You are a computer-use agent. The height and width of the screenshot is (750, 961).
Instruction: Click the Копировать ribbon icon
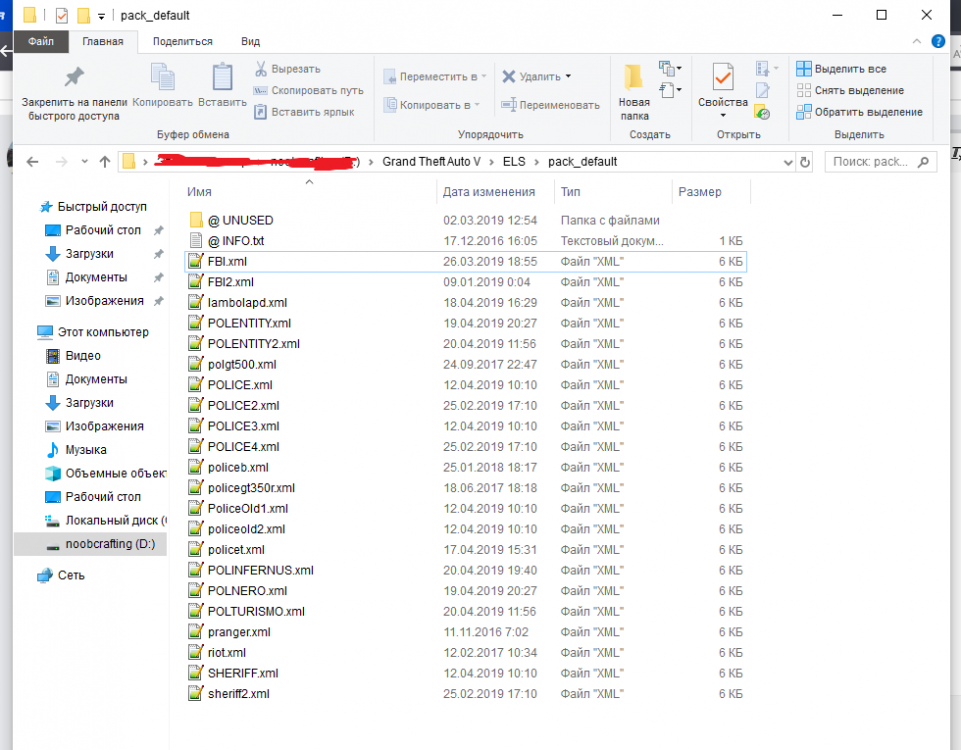(x=162, y=85)
